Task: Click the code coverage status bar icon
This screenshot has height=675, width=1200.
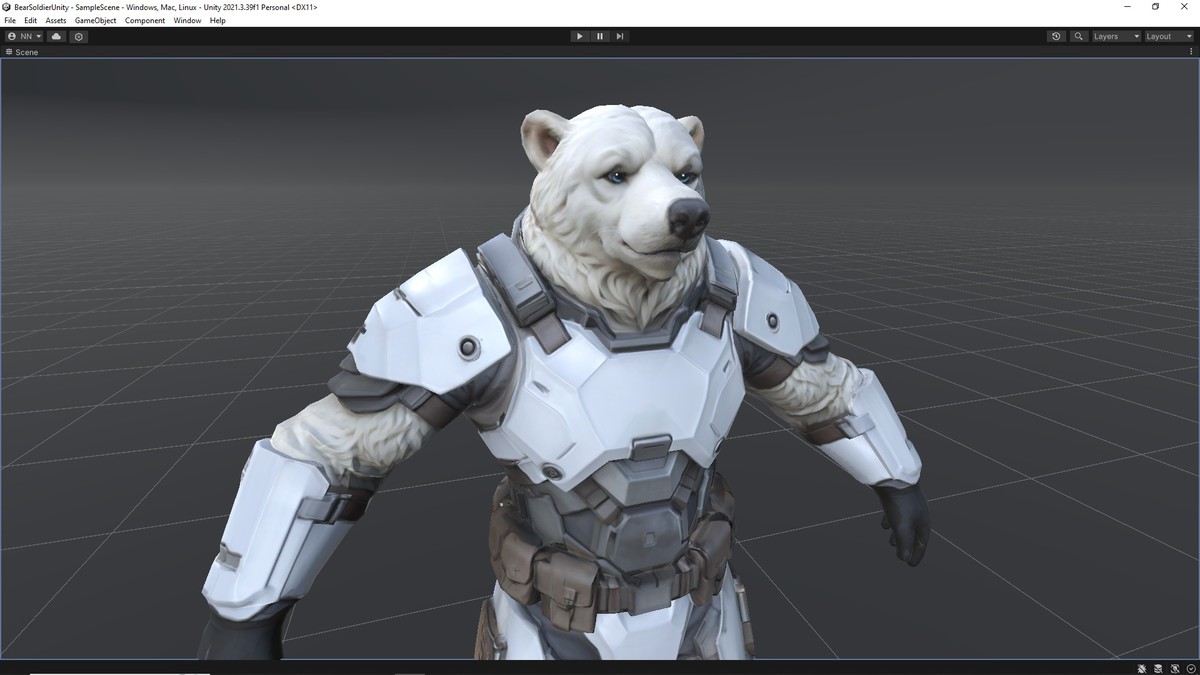Action: pyautogui.click(x=1173, y=668)
